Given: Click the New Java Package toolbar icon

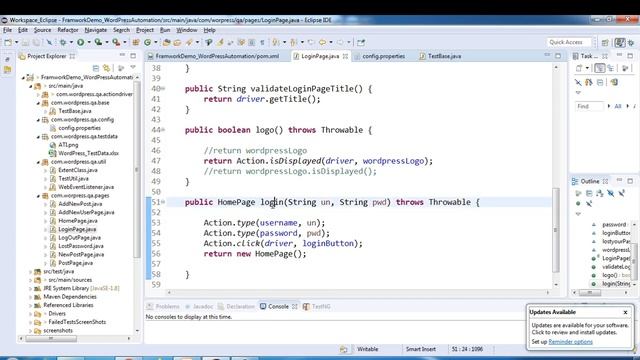Looking at the screenshot, I should (x=136, y=42).
